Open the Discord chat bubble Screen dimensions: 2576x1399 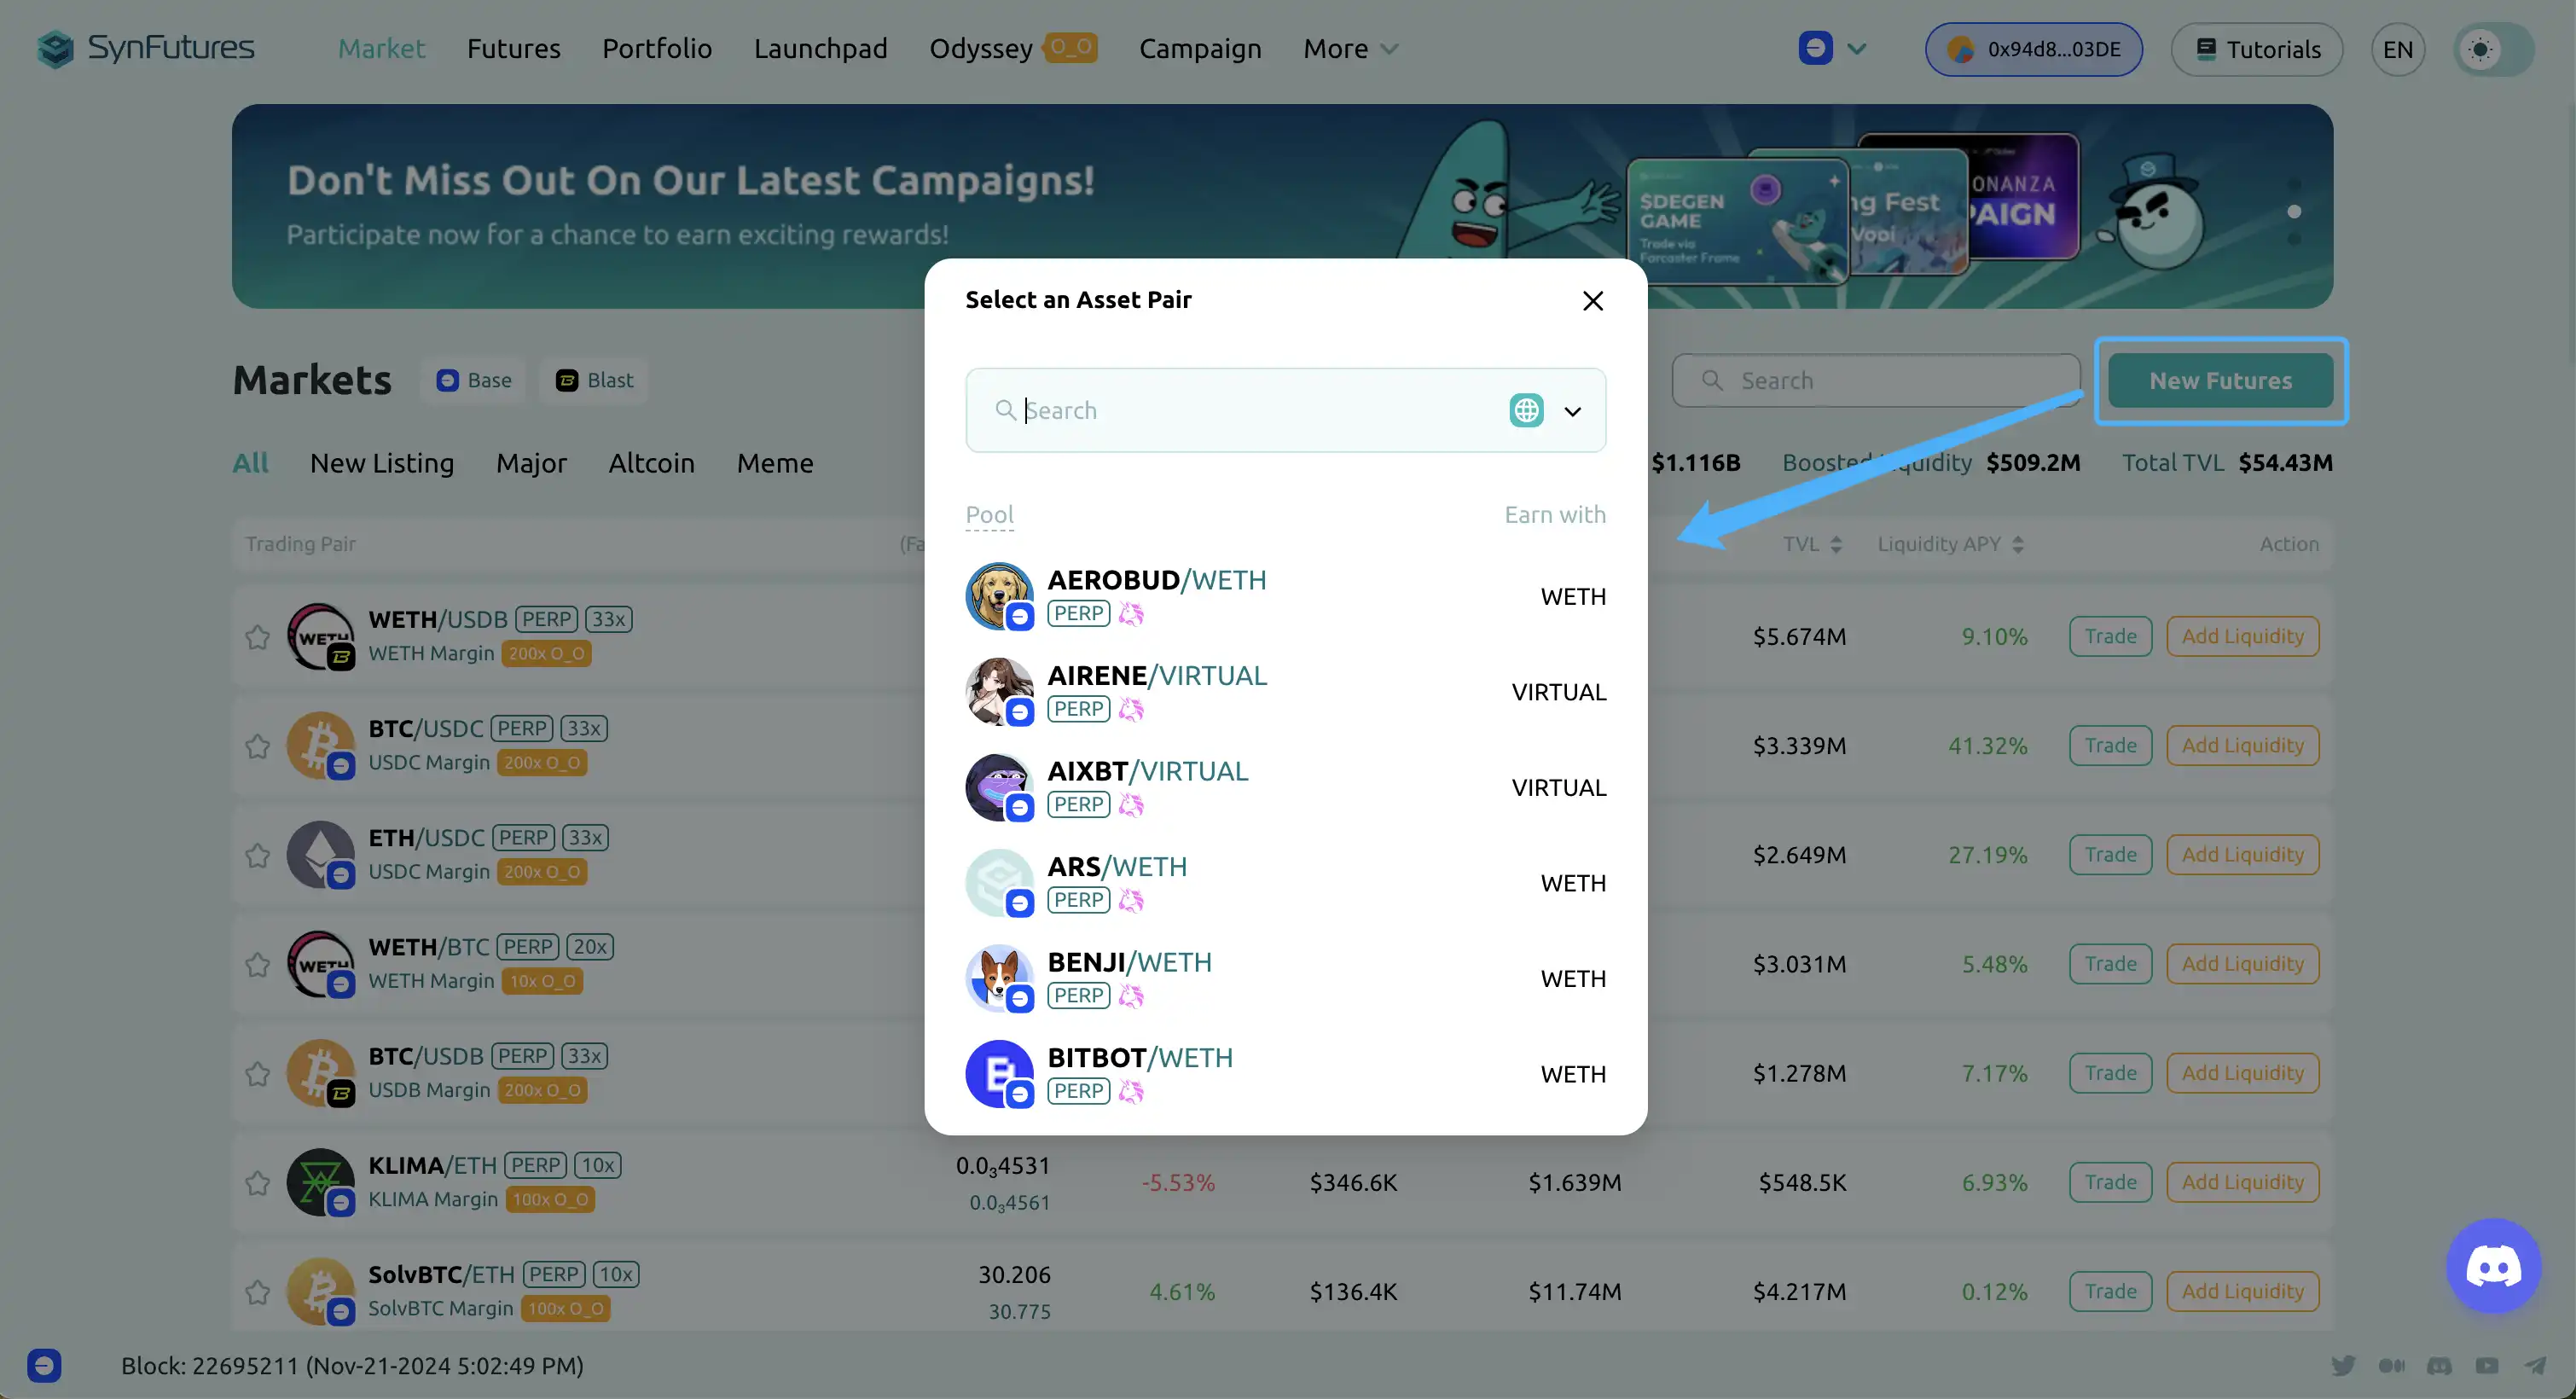coord(2492,1266)
